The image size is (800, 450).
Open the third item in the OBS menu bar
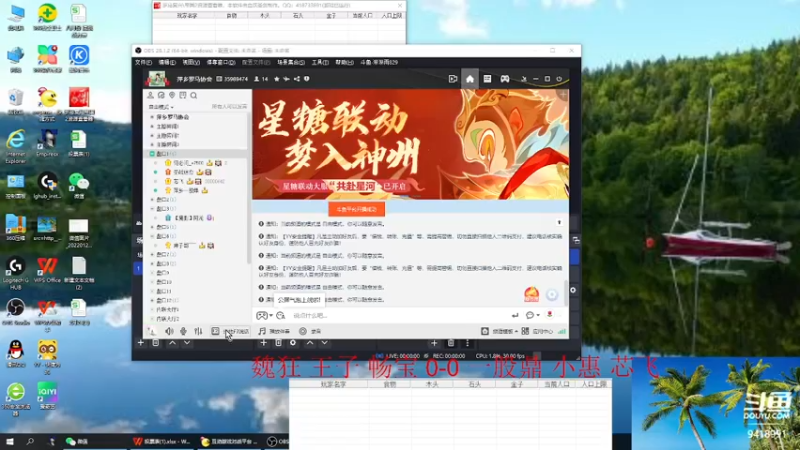191,62
